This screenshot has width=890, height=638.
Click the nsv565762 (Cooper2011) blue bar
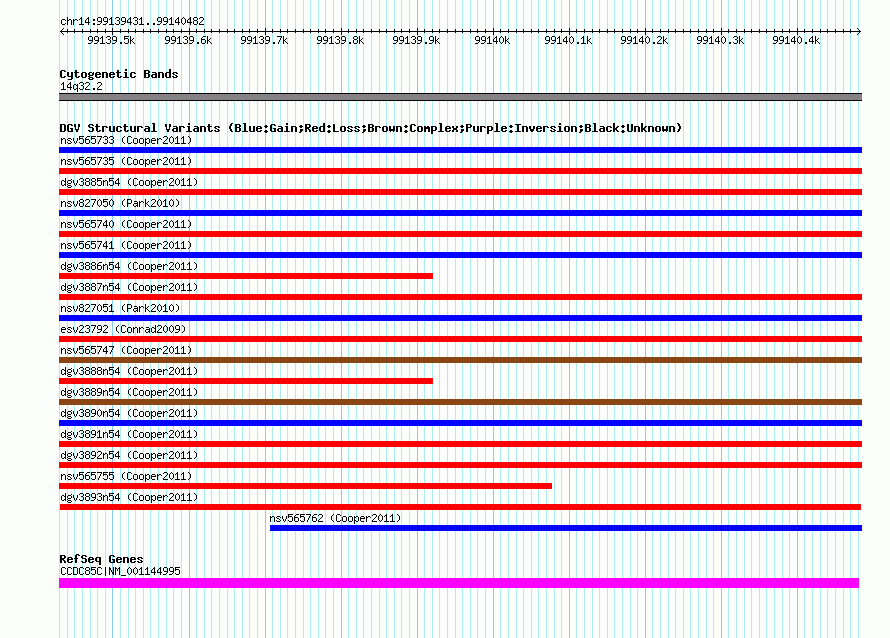(x=566, y=528)
